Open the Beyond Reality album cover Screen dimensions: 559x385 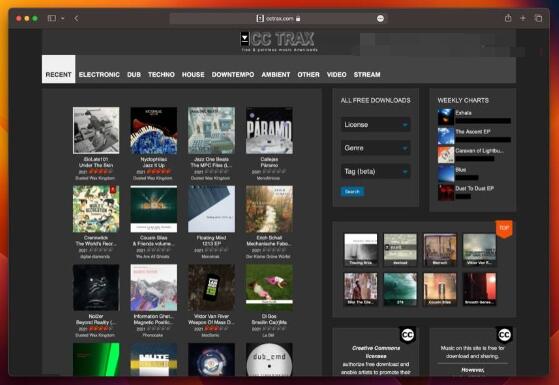[x=96, y=287]
